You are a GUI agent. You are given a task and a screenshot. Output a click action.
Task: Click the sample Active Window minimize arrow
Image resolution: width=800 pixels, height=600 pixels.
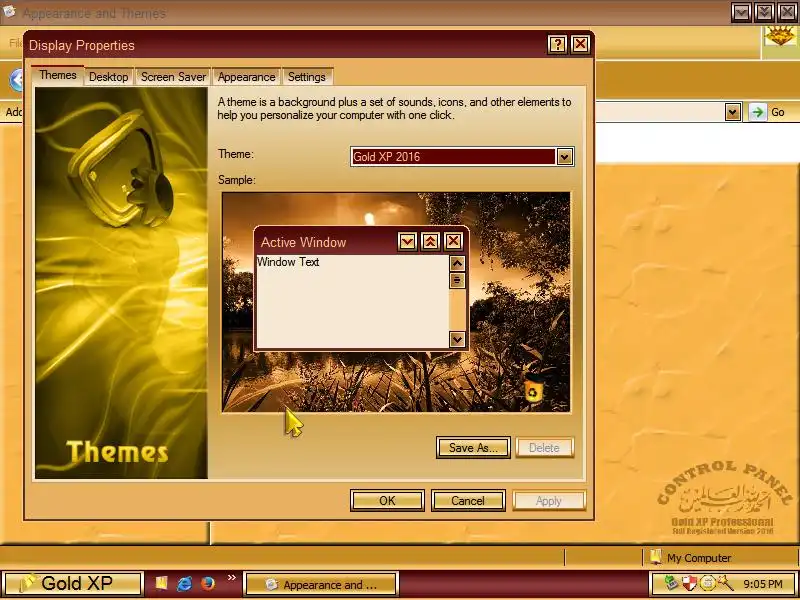point(407,241)
